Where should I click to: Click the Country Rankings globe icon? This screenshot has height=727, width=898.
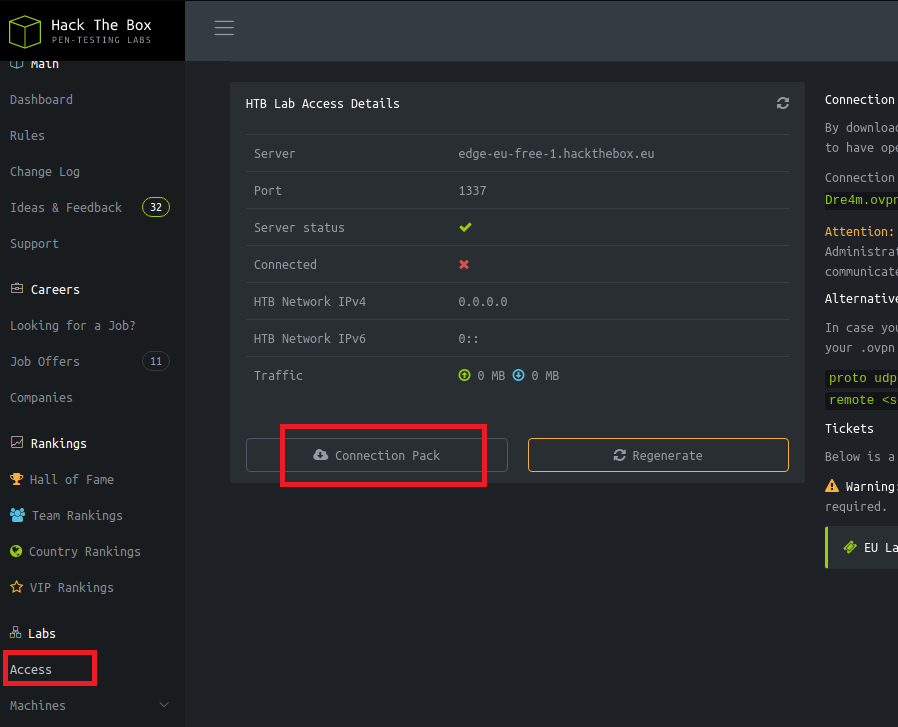coord(16,551)
